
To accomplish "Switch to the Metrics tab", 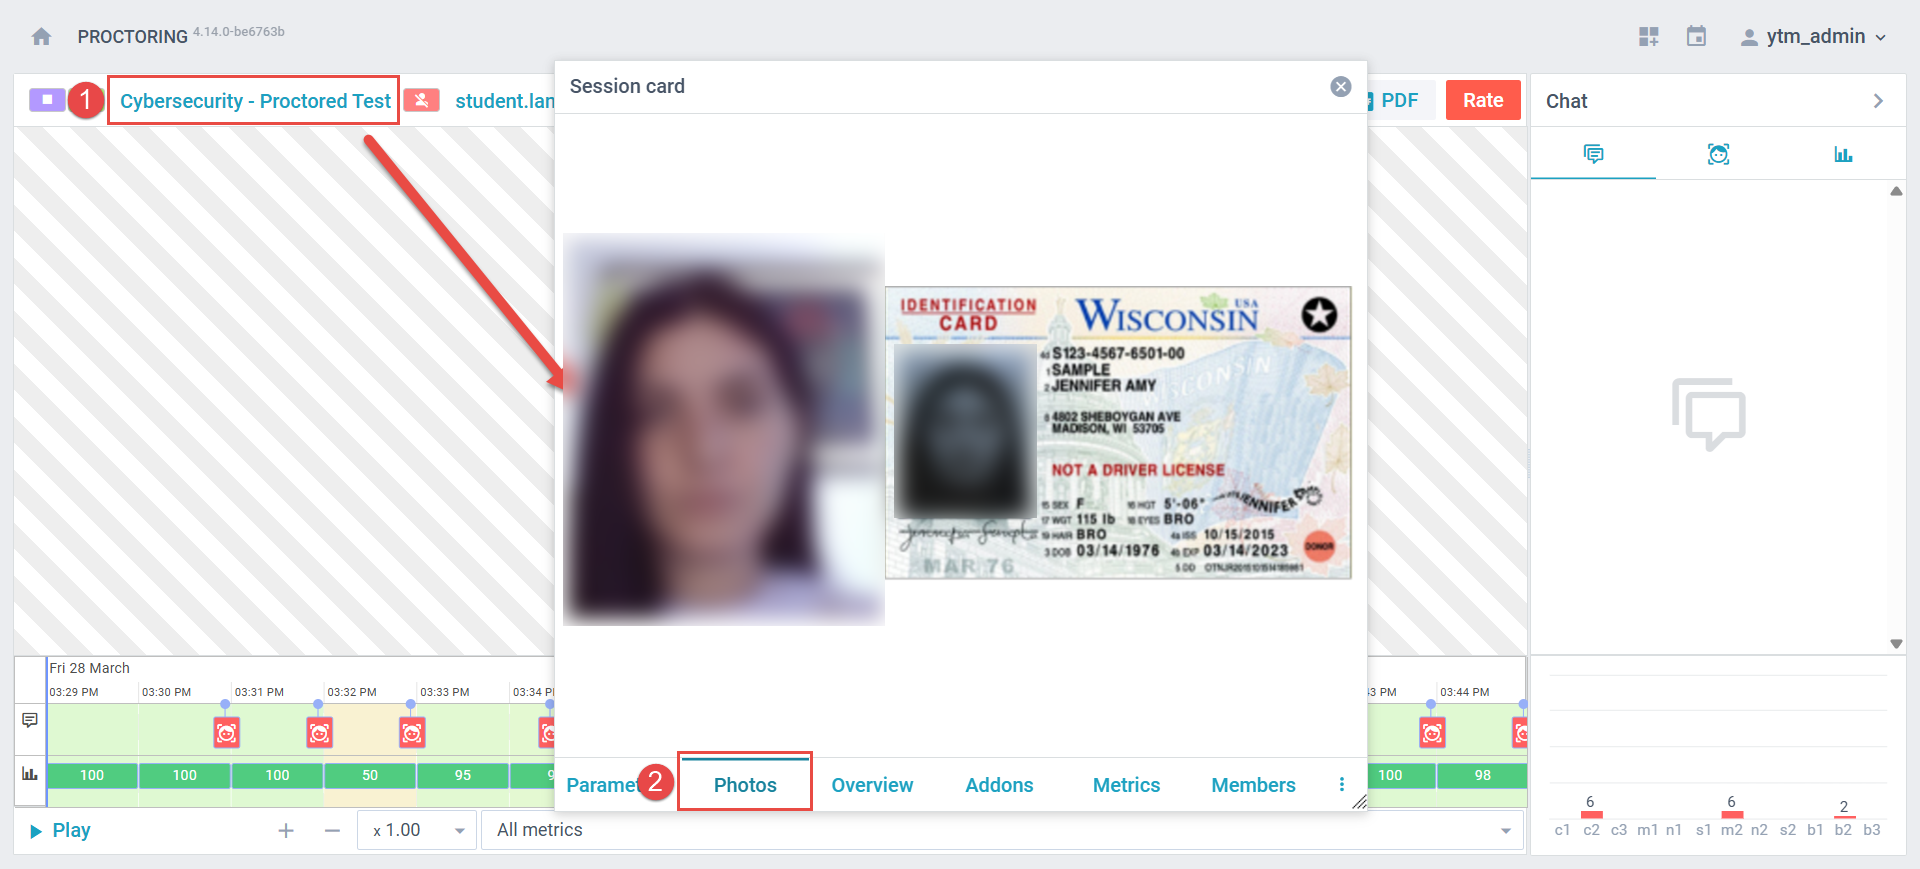I will point(1126,785).
